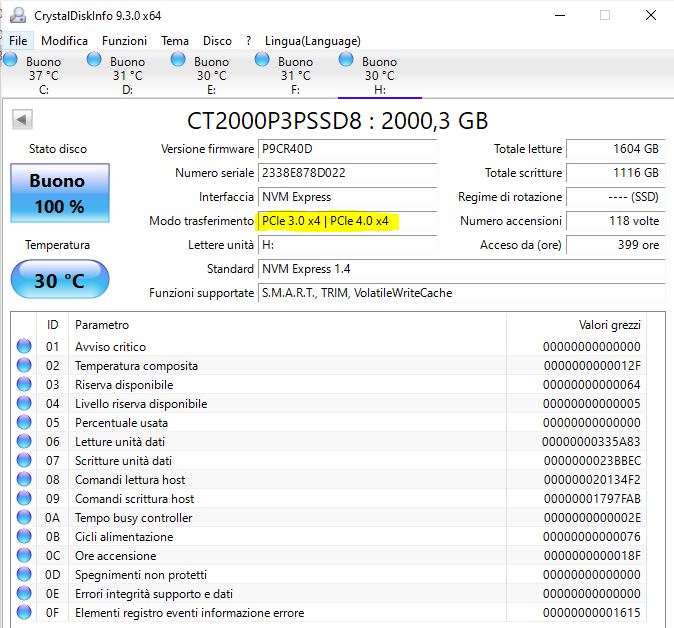This screenshot has width=674, height=628.
Task: Select the Ore accensione parameter text
Action: click(x=115, y=556)
